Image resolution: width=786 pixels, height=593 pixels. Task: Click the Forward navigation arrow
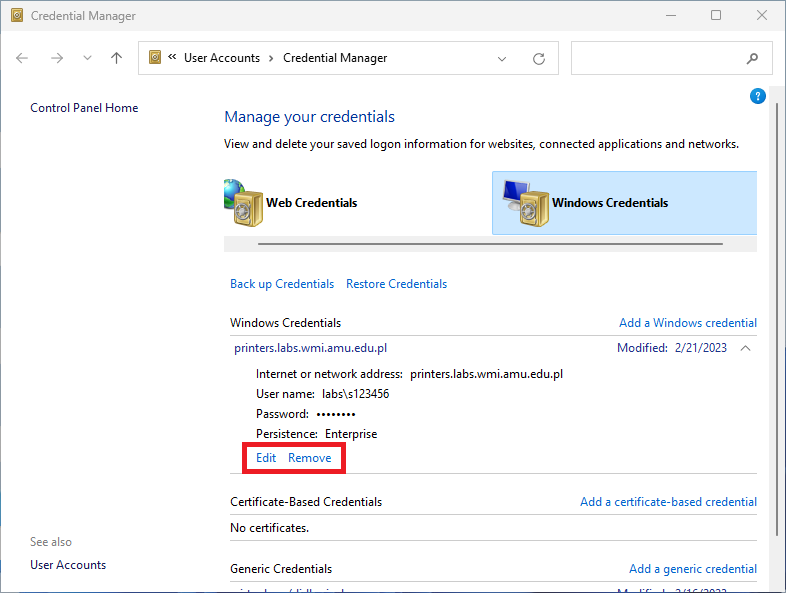pyautogui.click(x=57, y=58)
